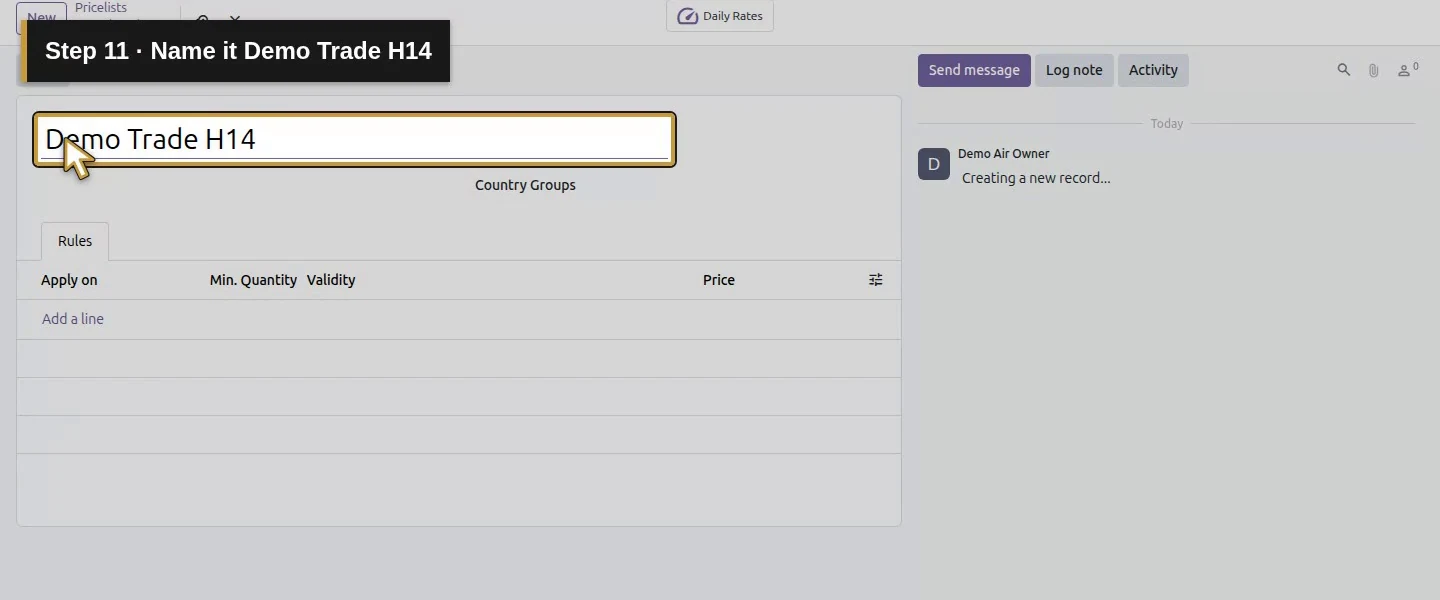Select the Demo Air Owner author name
The image size is (1440, 600).
click(x=1004, y=154)
